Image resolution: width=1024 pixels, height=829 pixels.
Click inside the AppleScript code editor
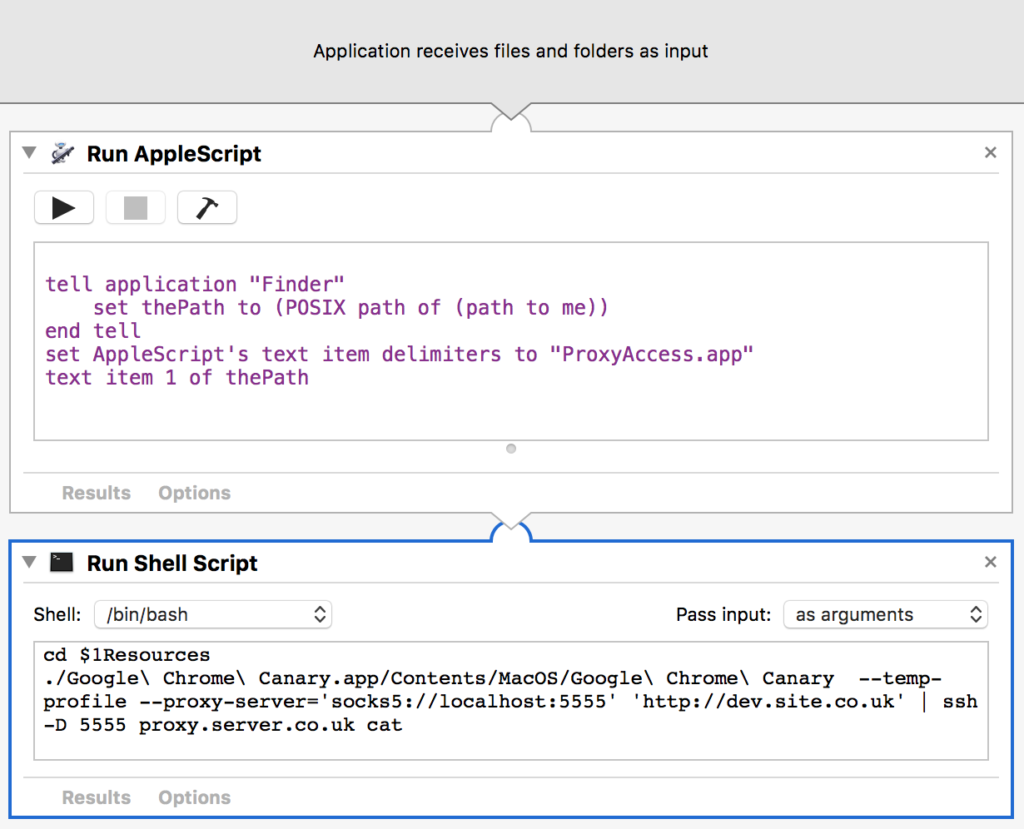pos(511,341)
